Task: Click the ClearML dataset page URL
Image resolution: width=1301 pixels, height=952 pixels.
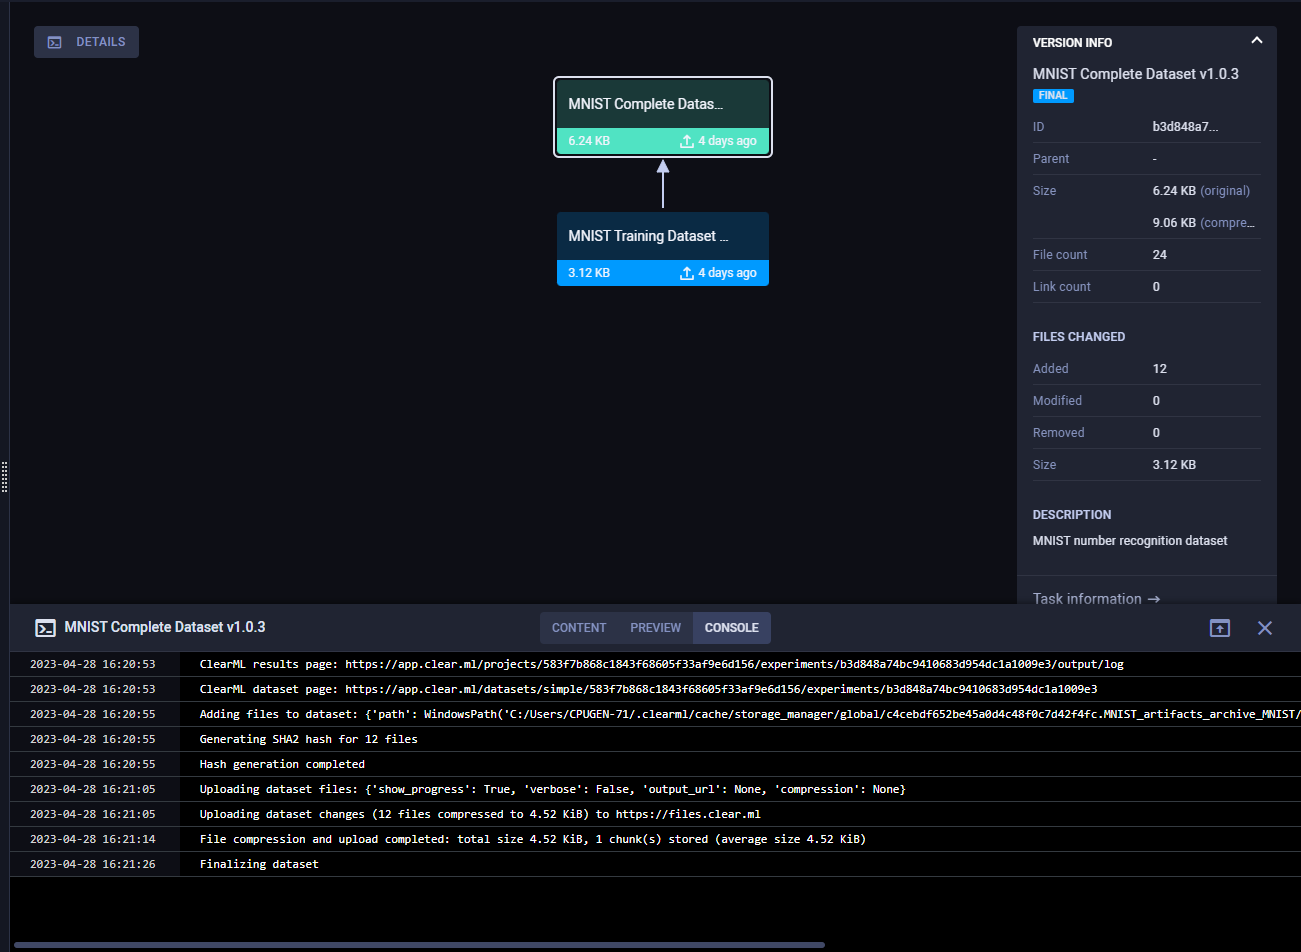Action: click(721, 689)
